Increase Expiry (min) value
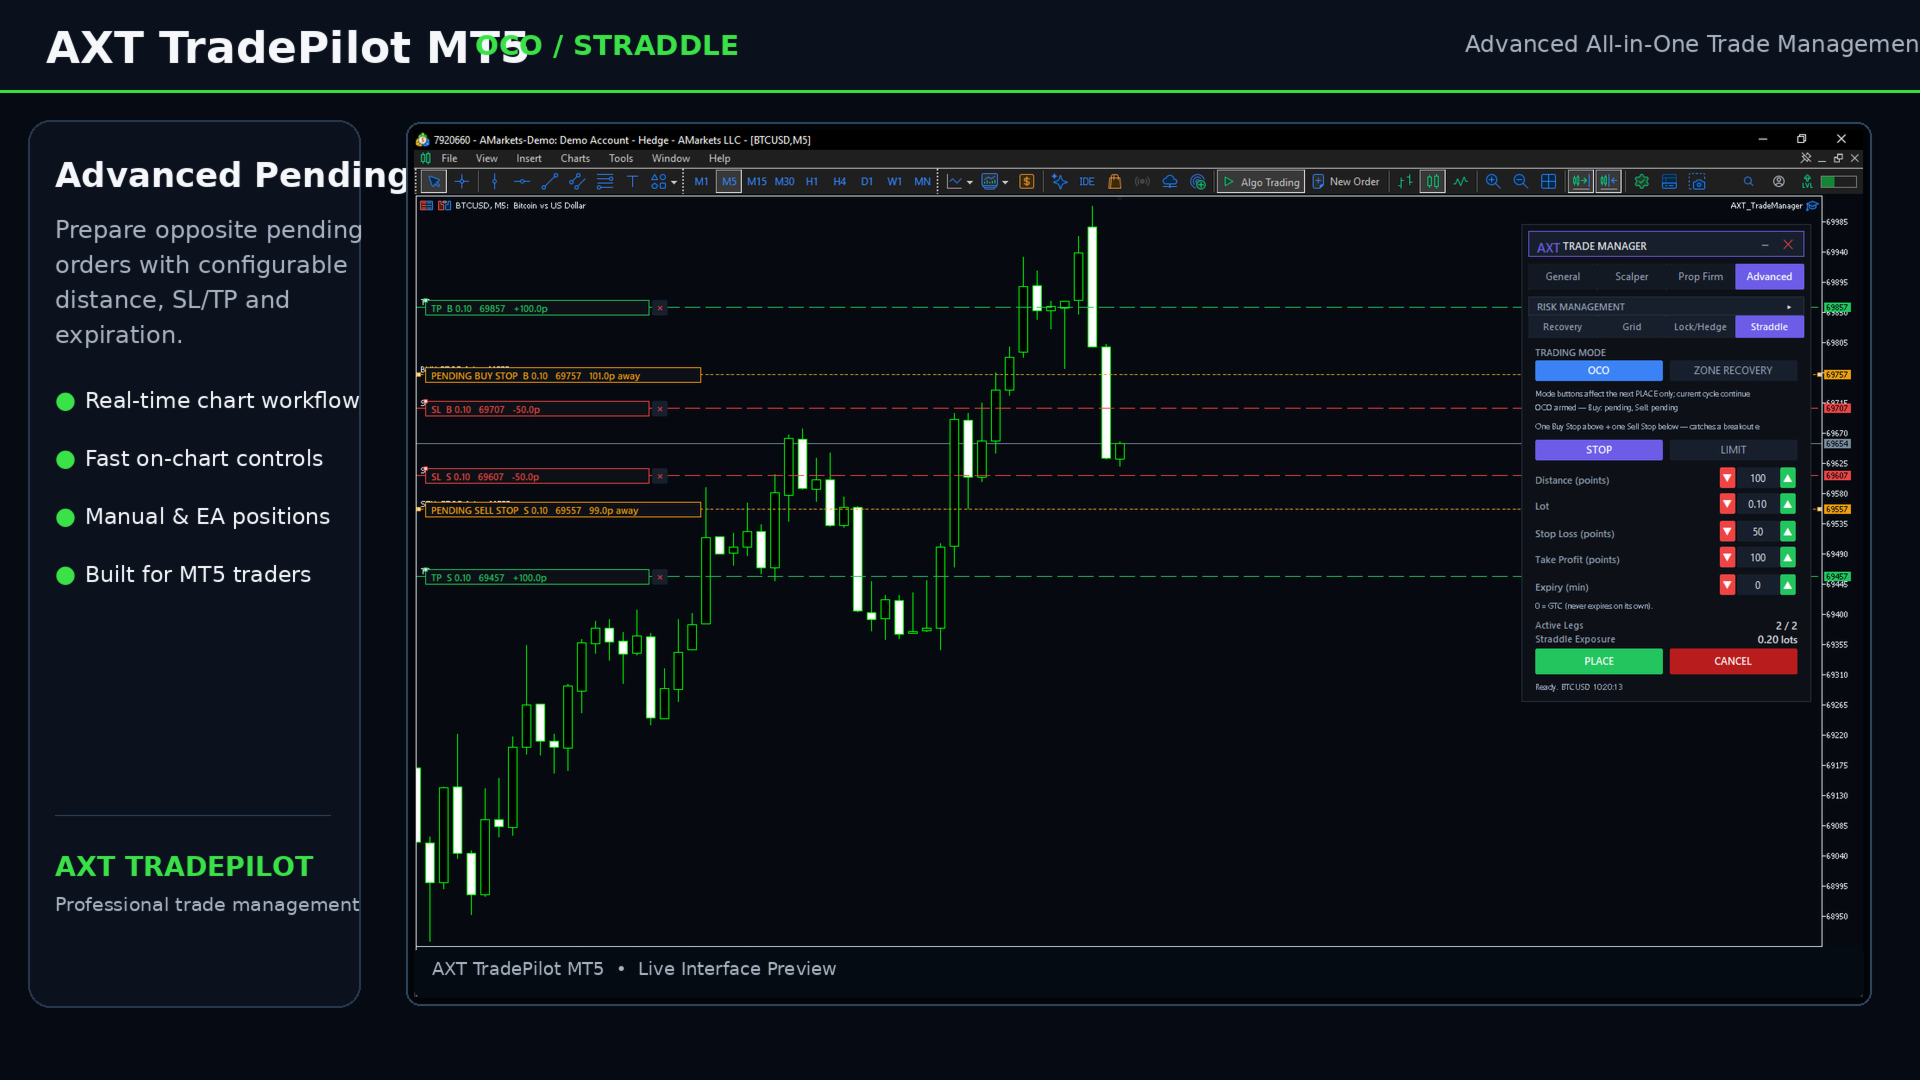The image size is (1920, 1080). click(1788, 585)
